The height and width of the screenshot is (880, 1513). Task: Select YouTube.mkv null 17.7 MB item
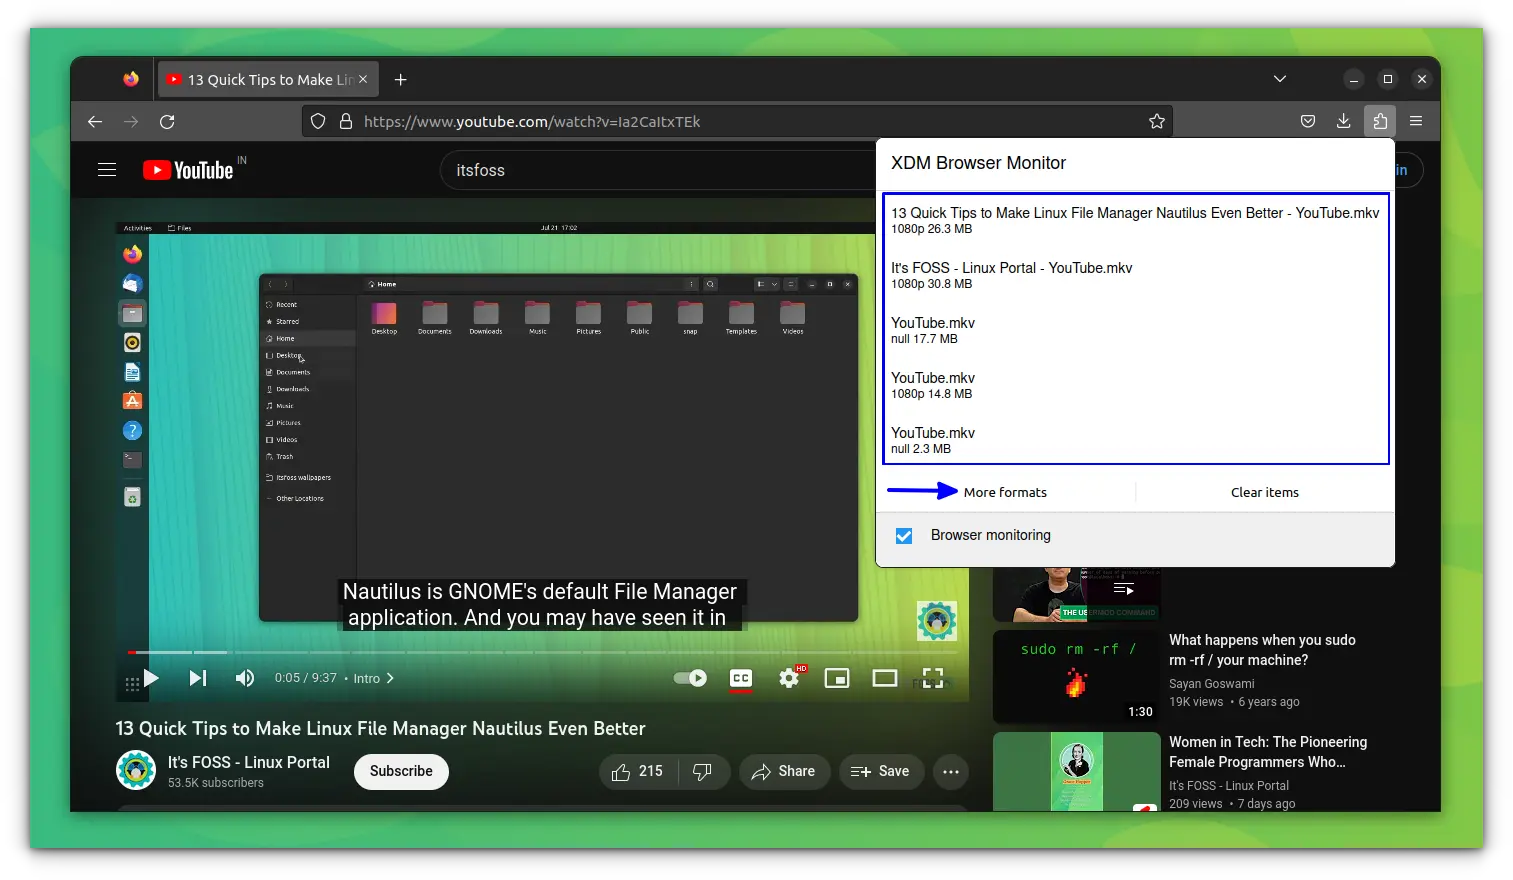tap(1135, 330)
